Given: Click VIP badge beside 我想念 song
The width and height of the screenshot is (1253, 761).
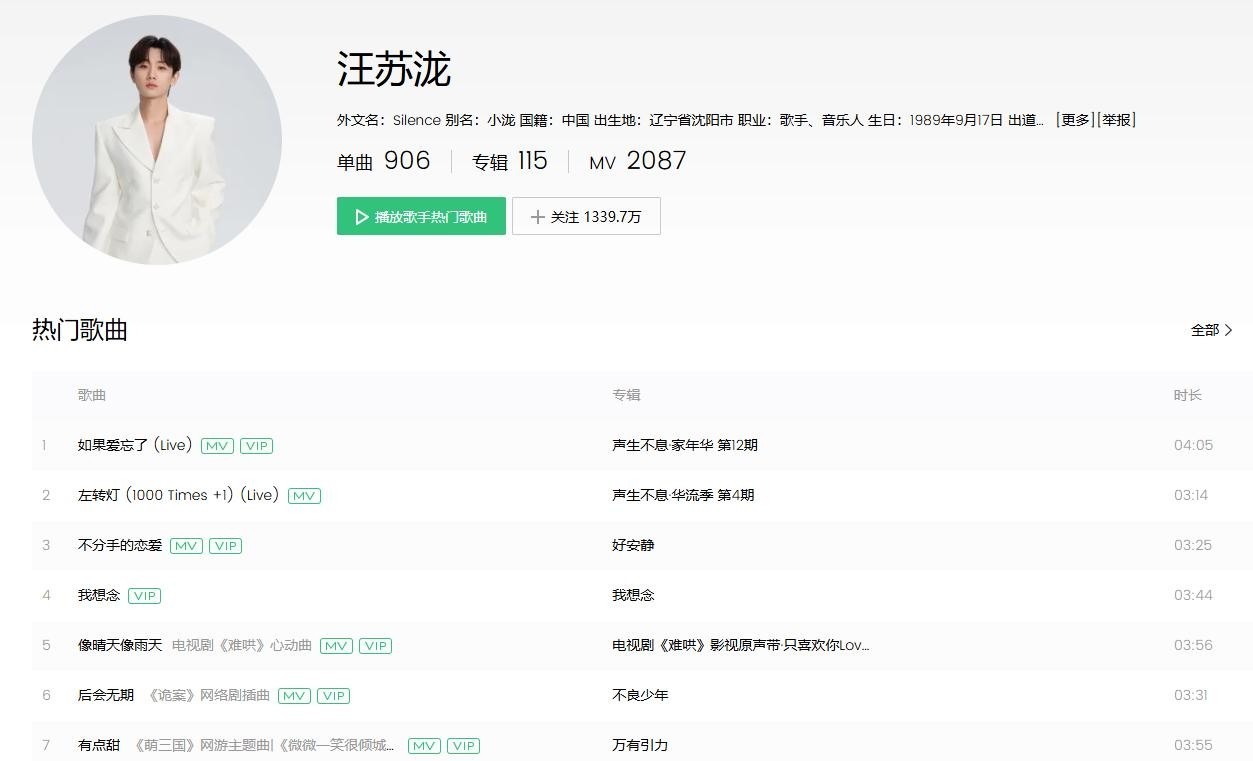Looking at the screenshot, I should coord(144,596).
